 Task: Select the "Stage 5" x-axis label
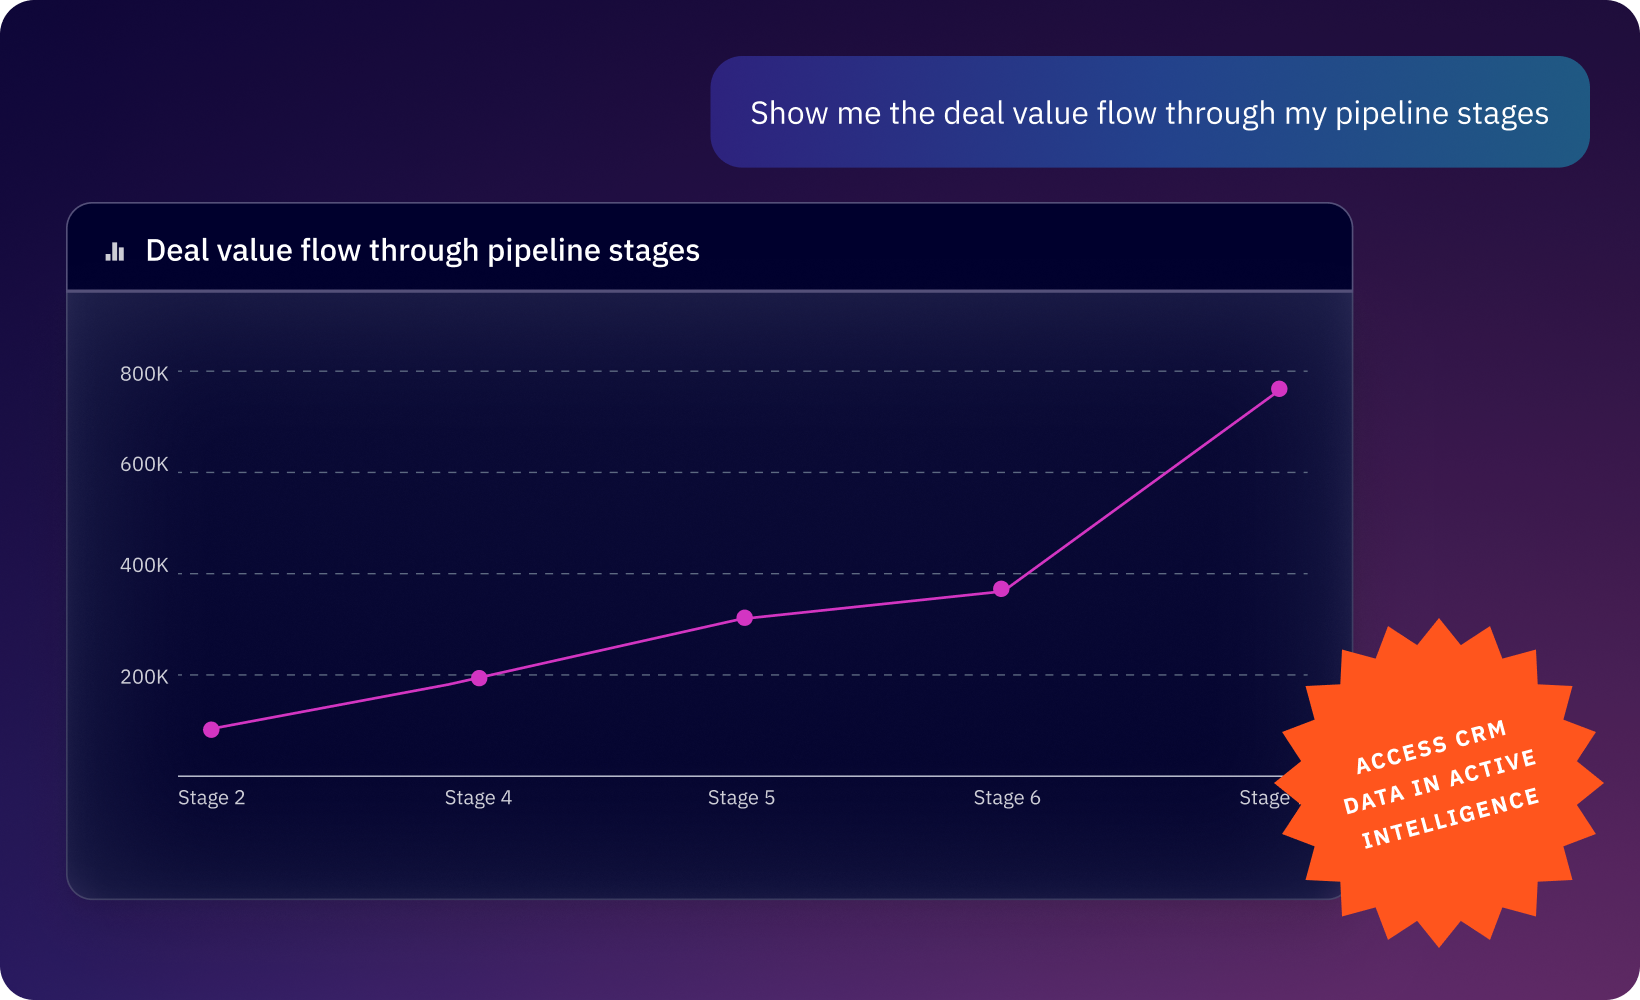click(741, 798)
